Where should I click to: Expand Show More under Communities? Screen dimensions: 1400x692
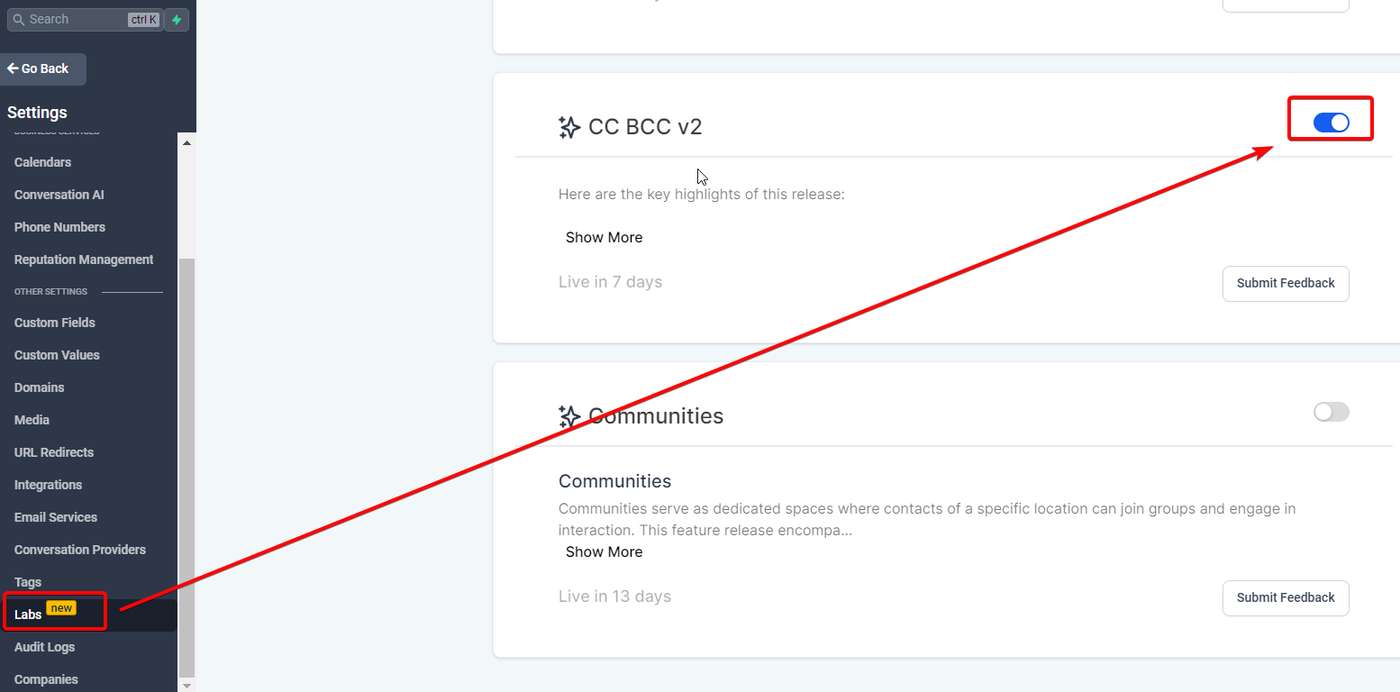[604, 552]
